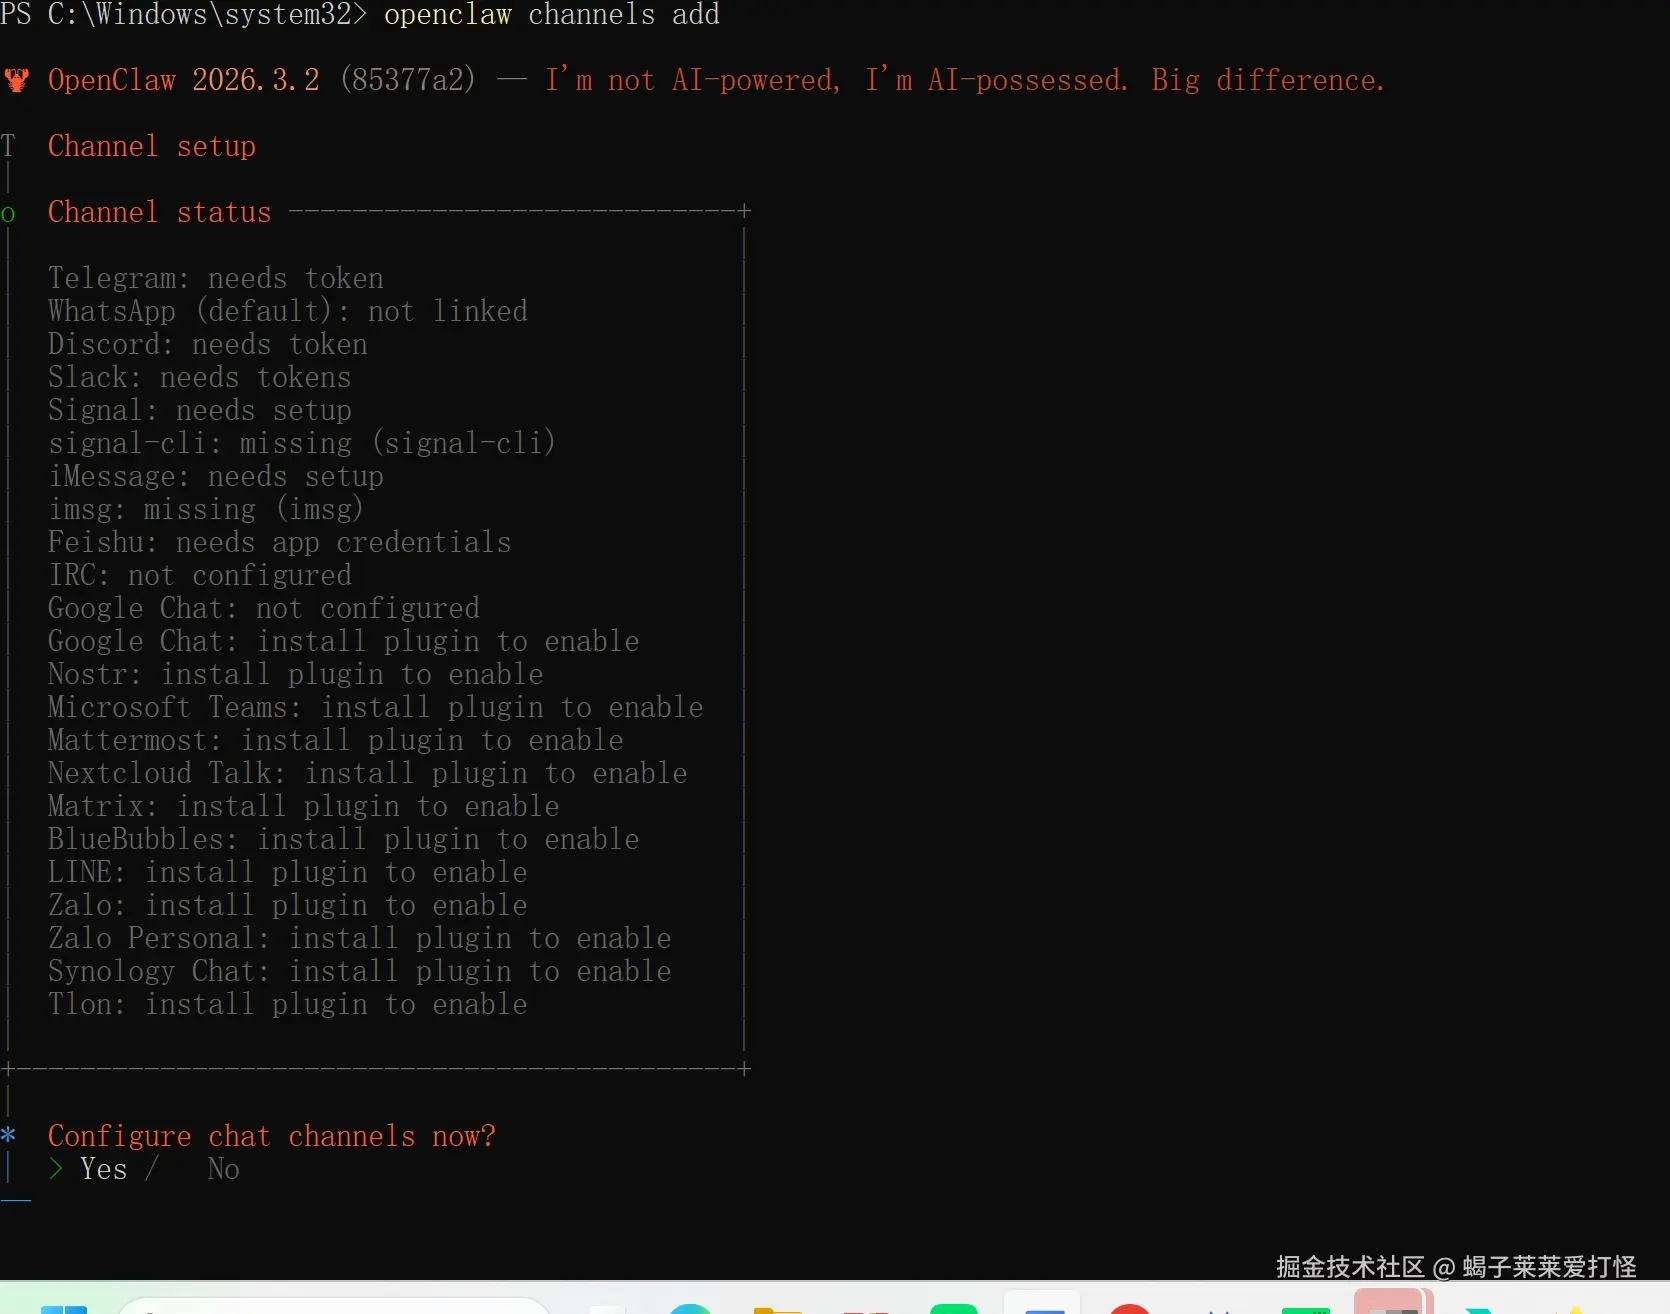
Task: Click the 'openclaw channels add' command text
Action: pos(552,15)
